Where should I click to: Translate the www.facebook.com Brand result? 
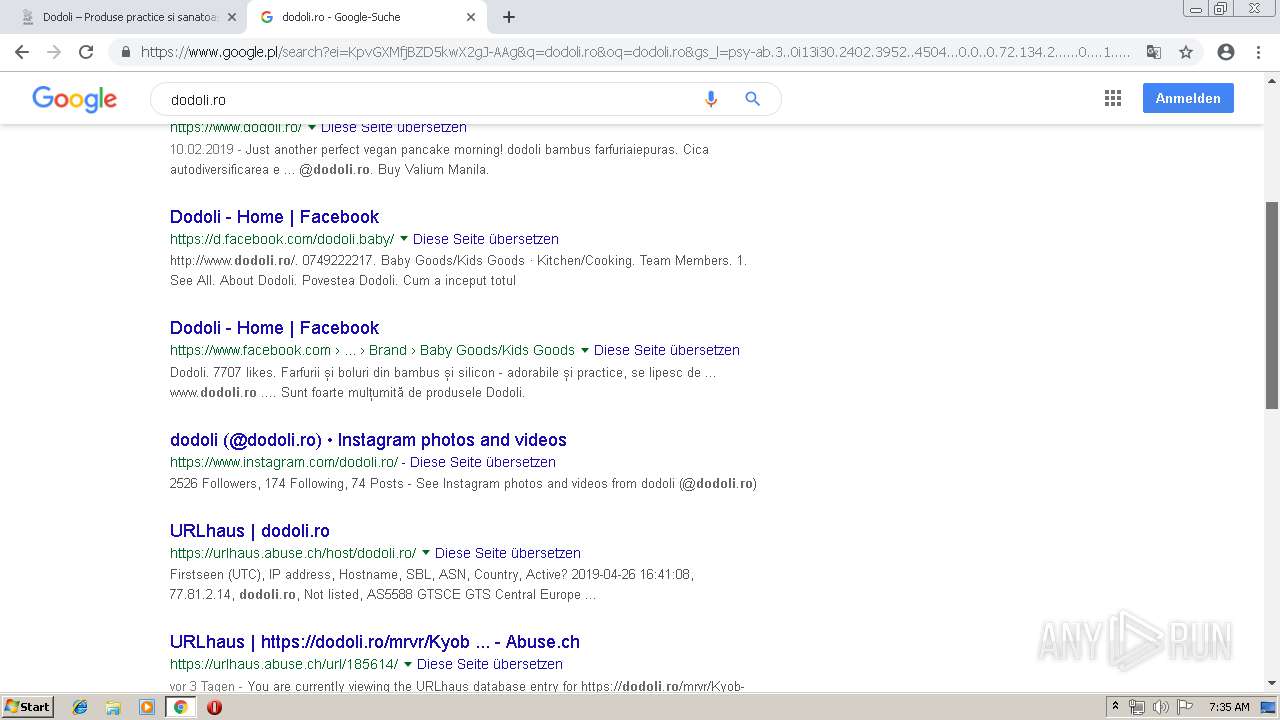coord(667,350)
